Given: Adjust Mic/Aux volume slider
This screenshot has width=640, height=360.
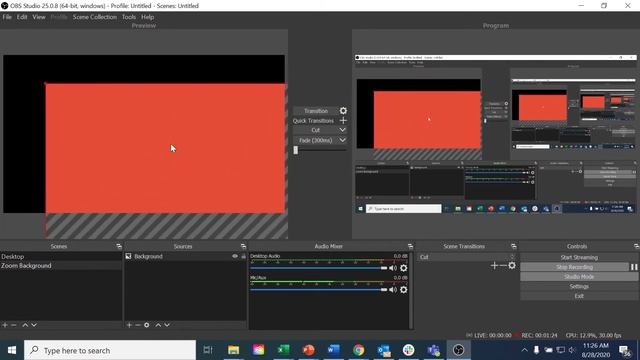Looking at the screenshot, I should [318, 290].
